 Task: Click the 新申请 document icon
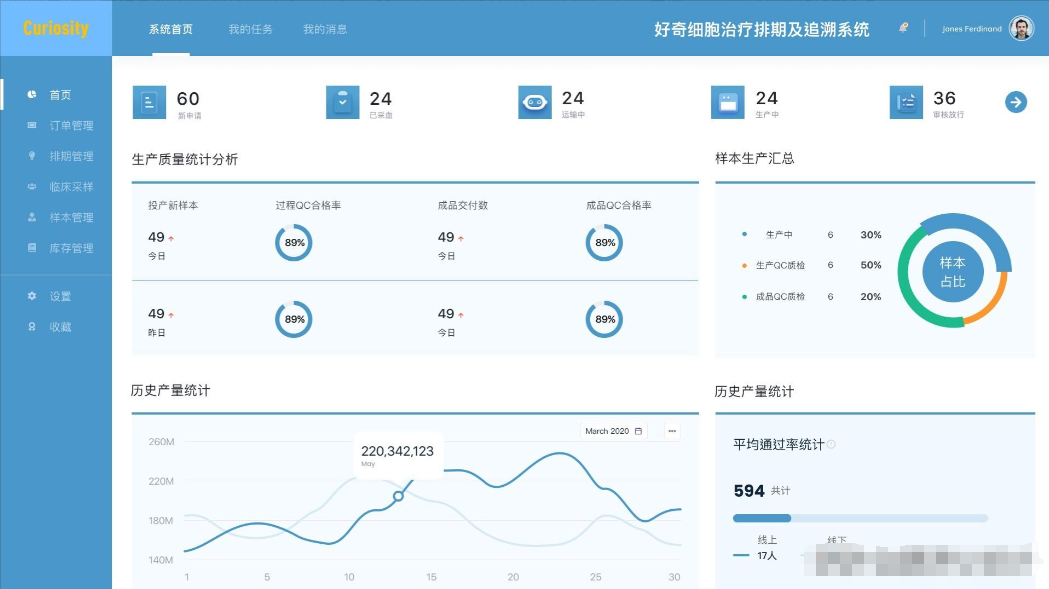click(x=149, y=102)
